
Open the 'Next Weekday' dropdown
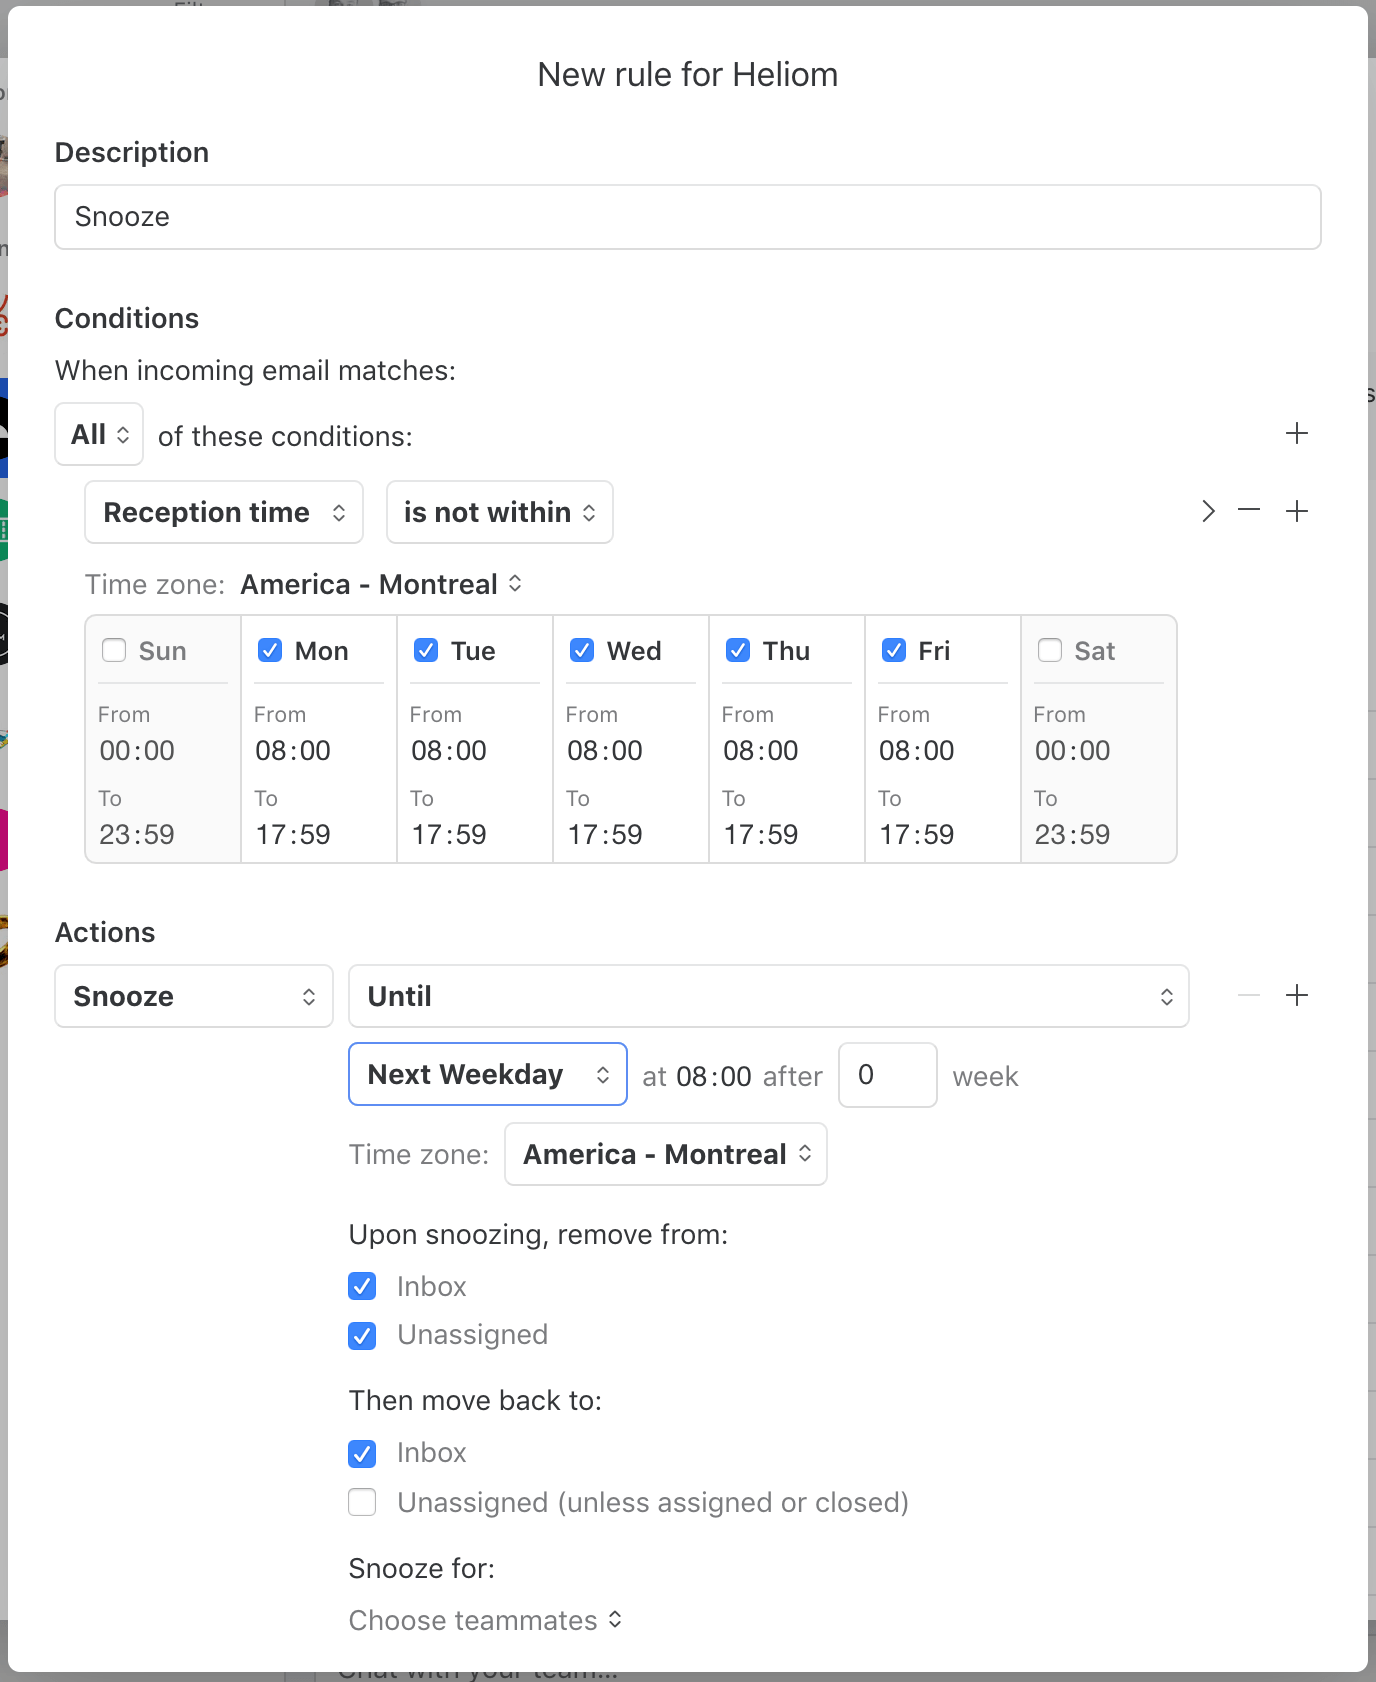pos(487,1074)
